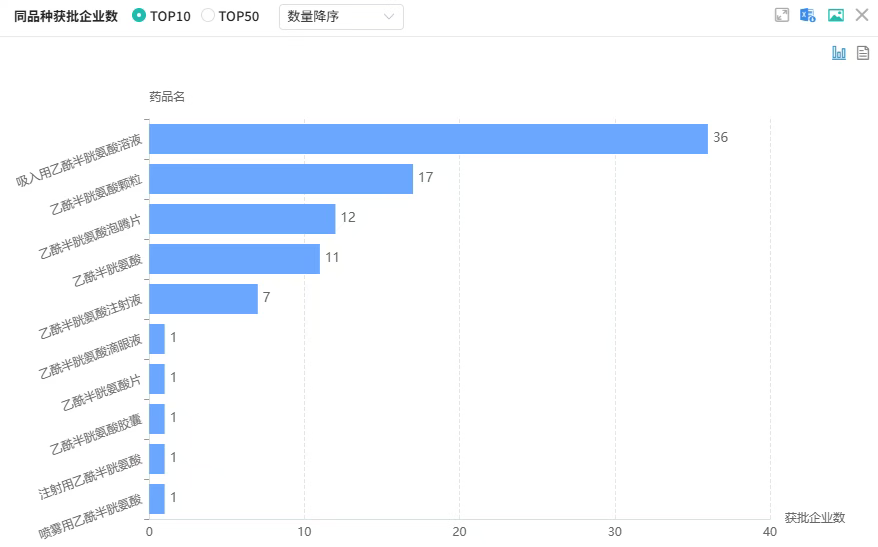Select the TOP10 radio option
Viewport: 878px width, 547px height.
139,16
